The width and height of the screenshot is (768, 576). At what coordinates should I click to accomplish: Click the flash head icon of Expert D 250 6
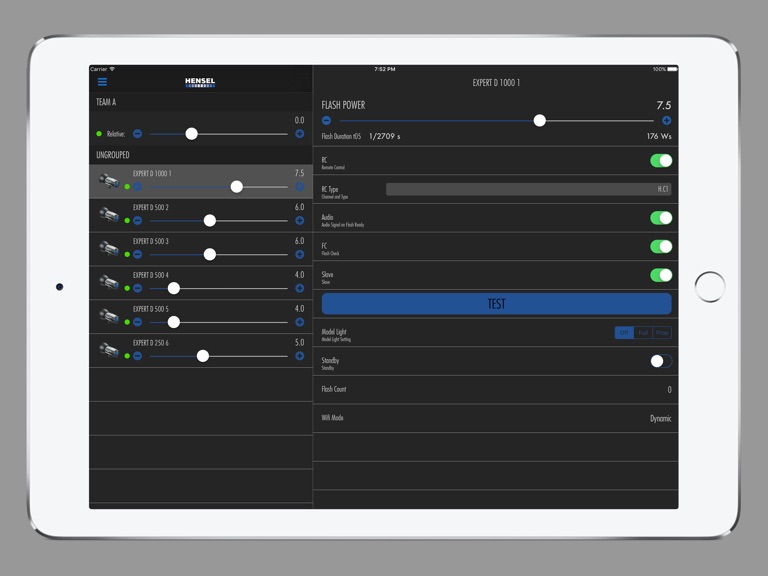pos(109,350)
